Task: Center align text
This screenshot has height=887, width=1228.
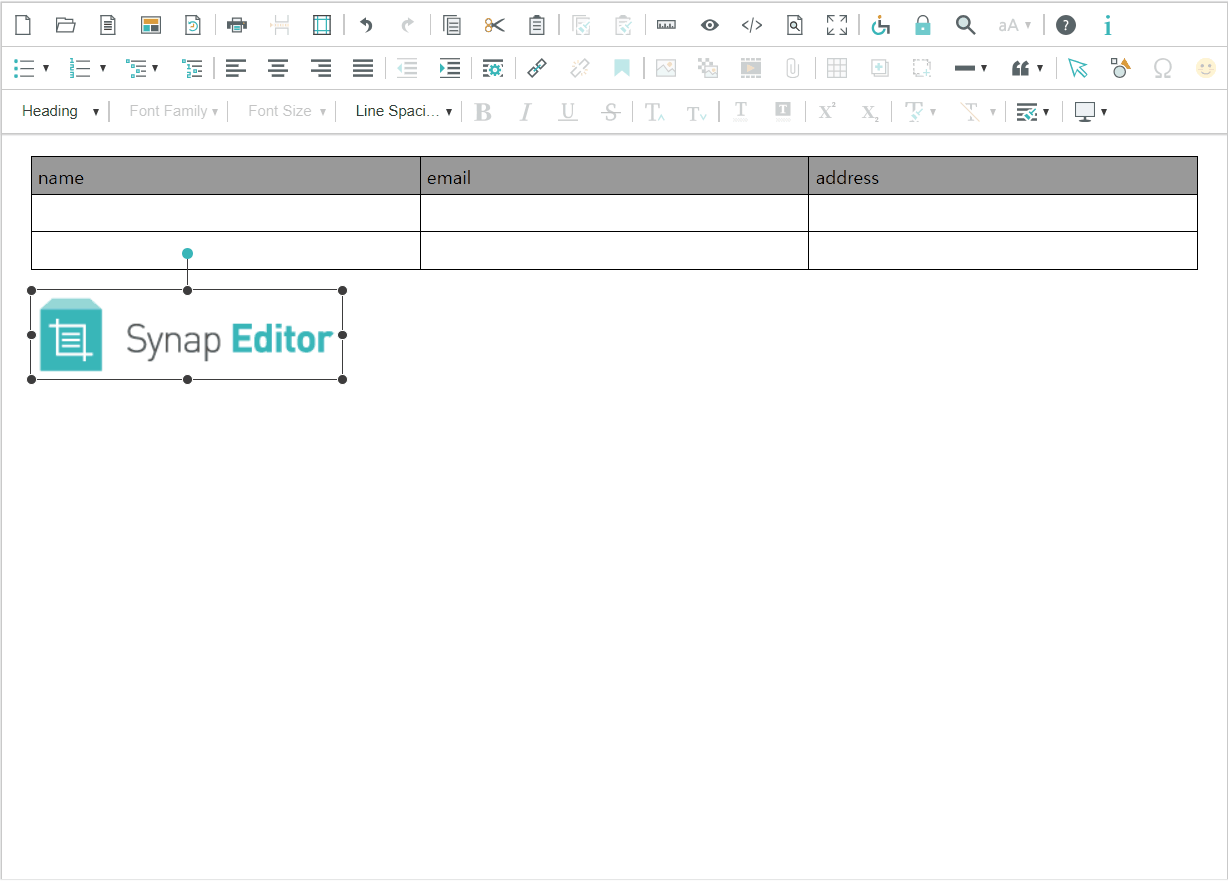Action: click(x=278, y=68)
